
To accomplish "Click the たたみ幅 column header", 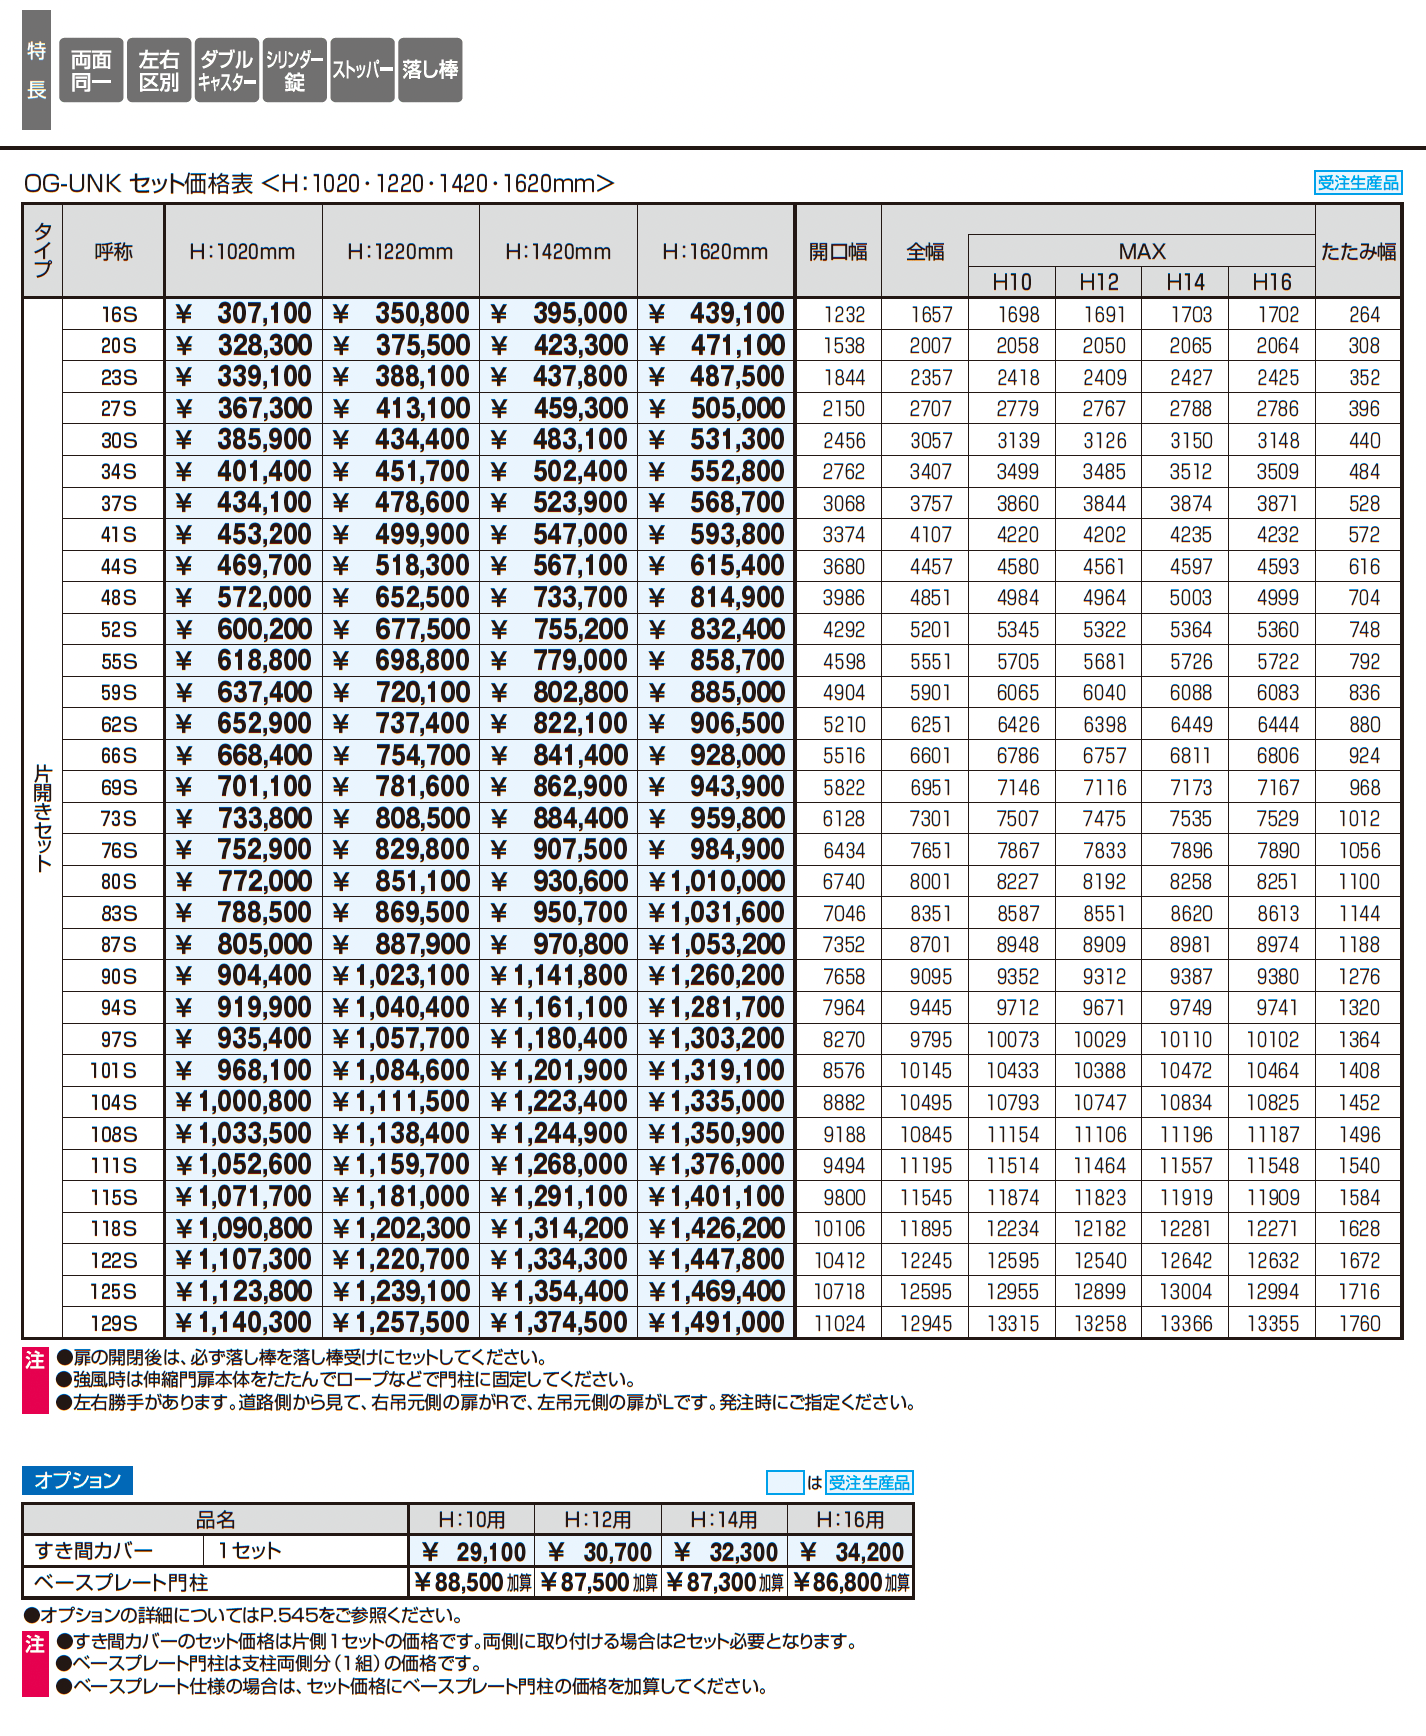I will point(1358,252).
